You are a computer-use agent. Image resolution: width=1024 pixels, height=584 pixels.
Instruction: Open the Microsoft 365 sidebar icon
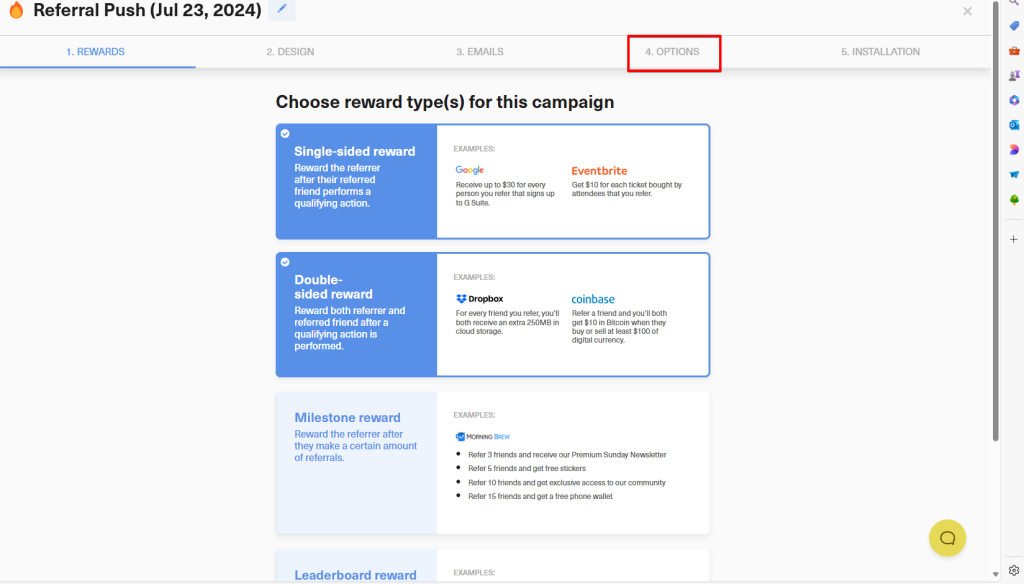1014,99
